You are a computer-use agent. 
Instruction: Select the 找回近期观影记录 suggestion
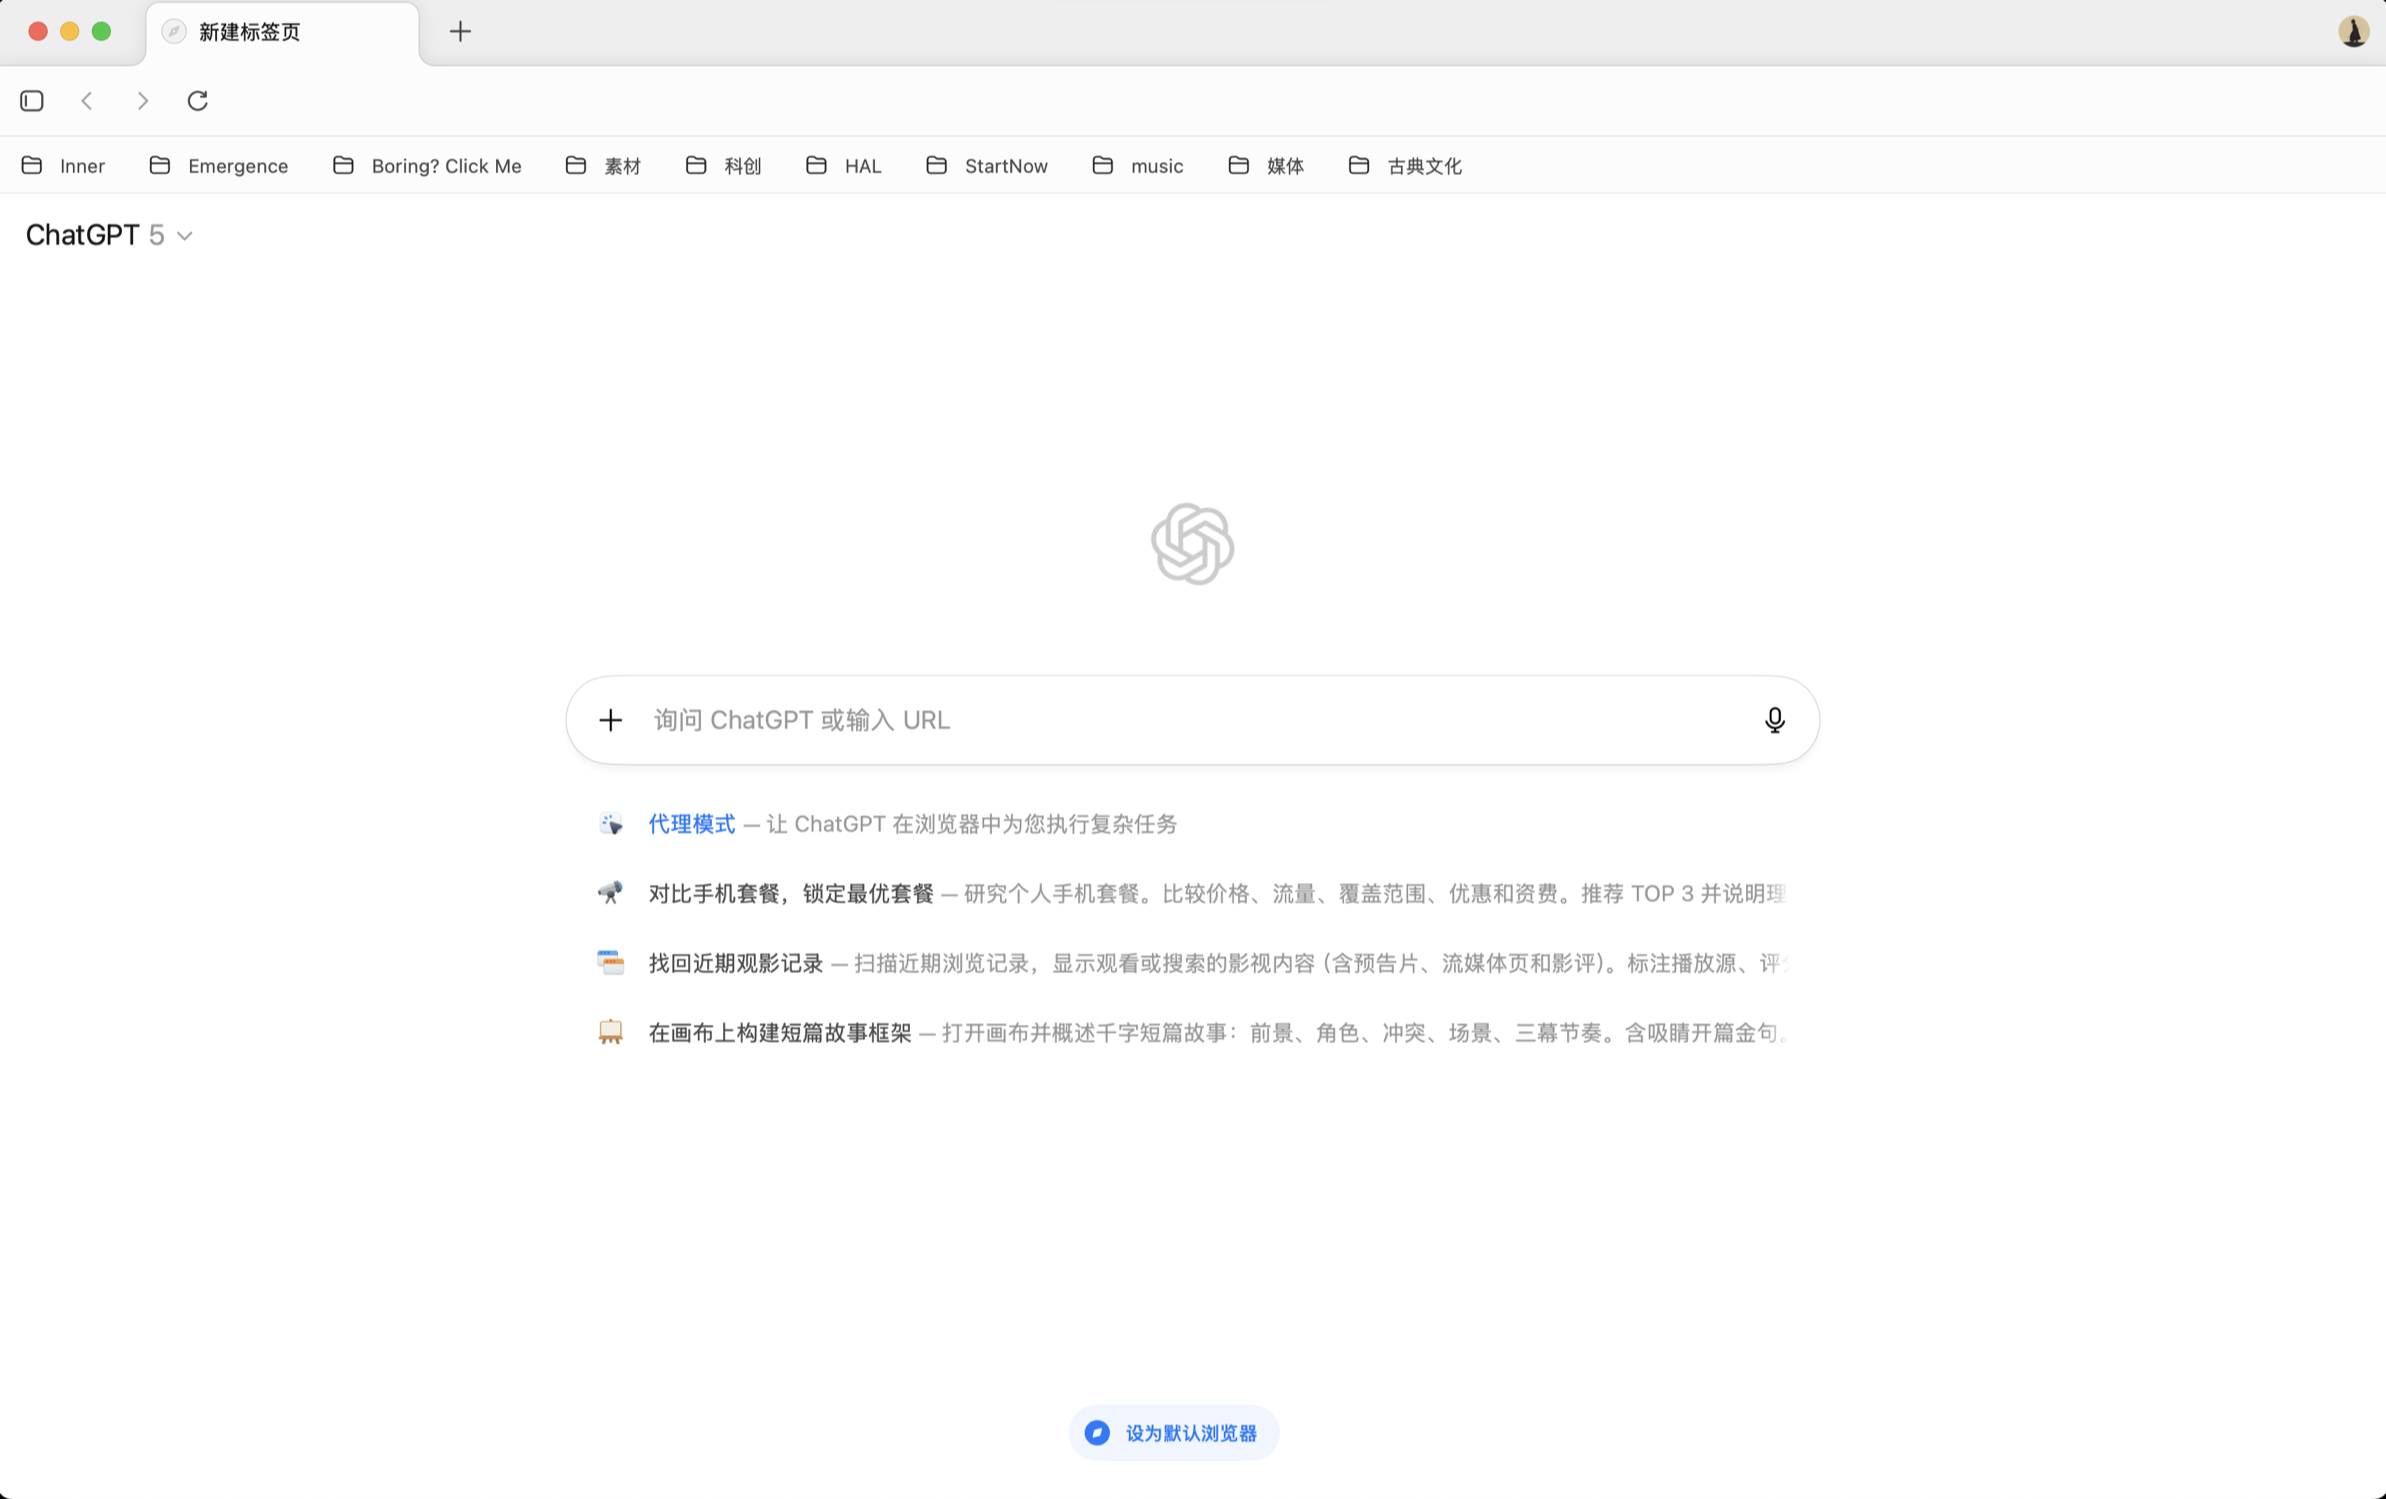[x=735, y=963]
